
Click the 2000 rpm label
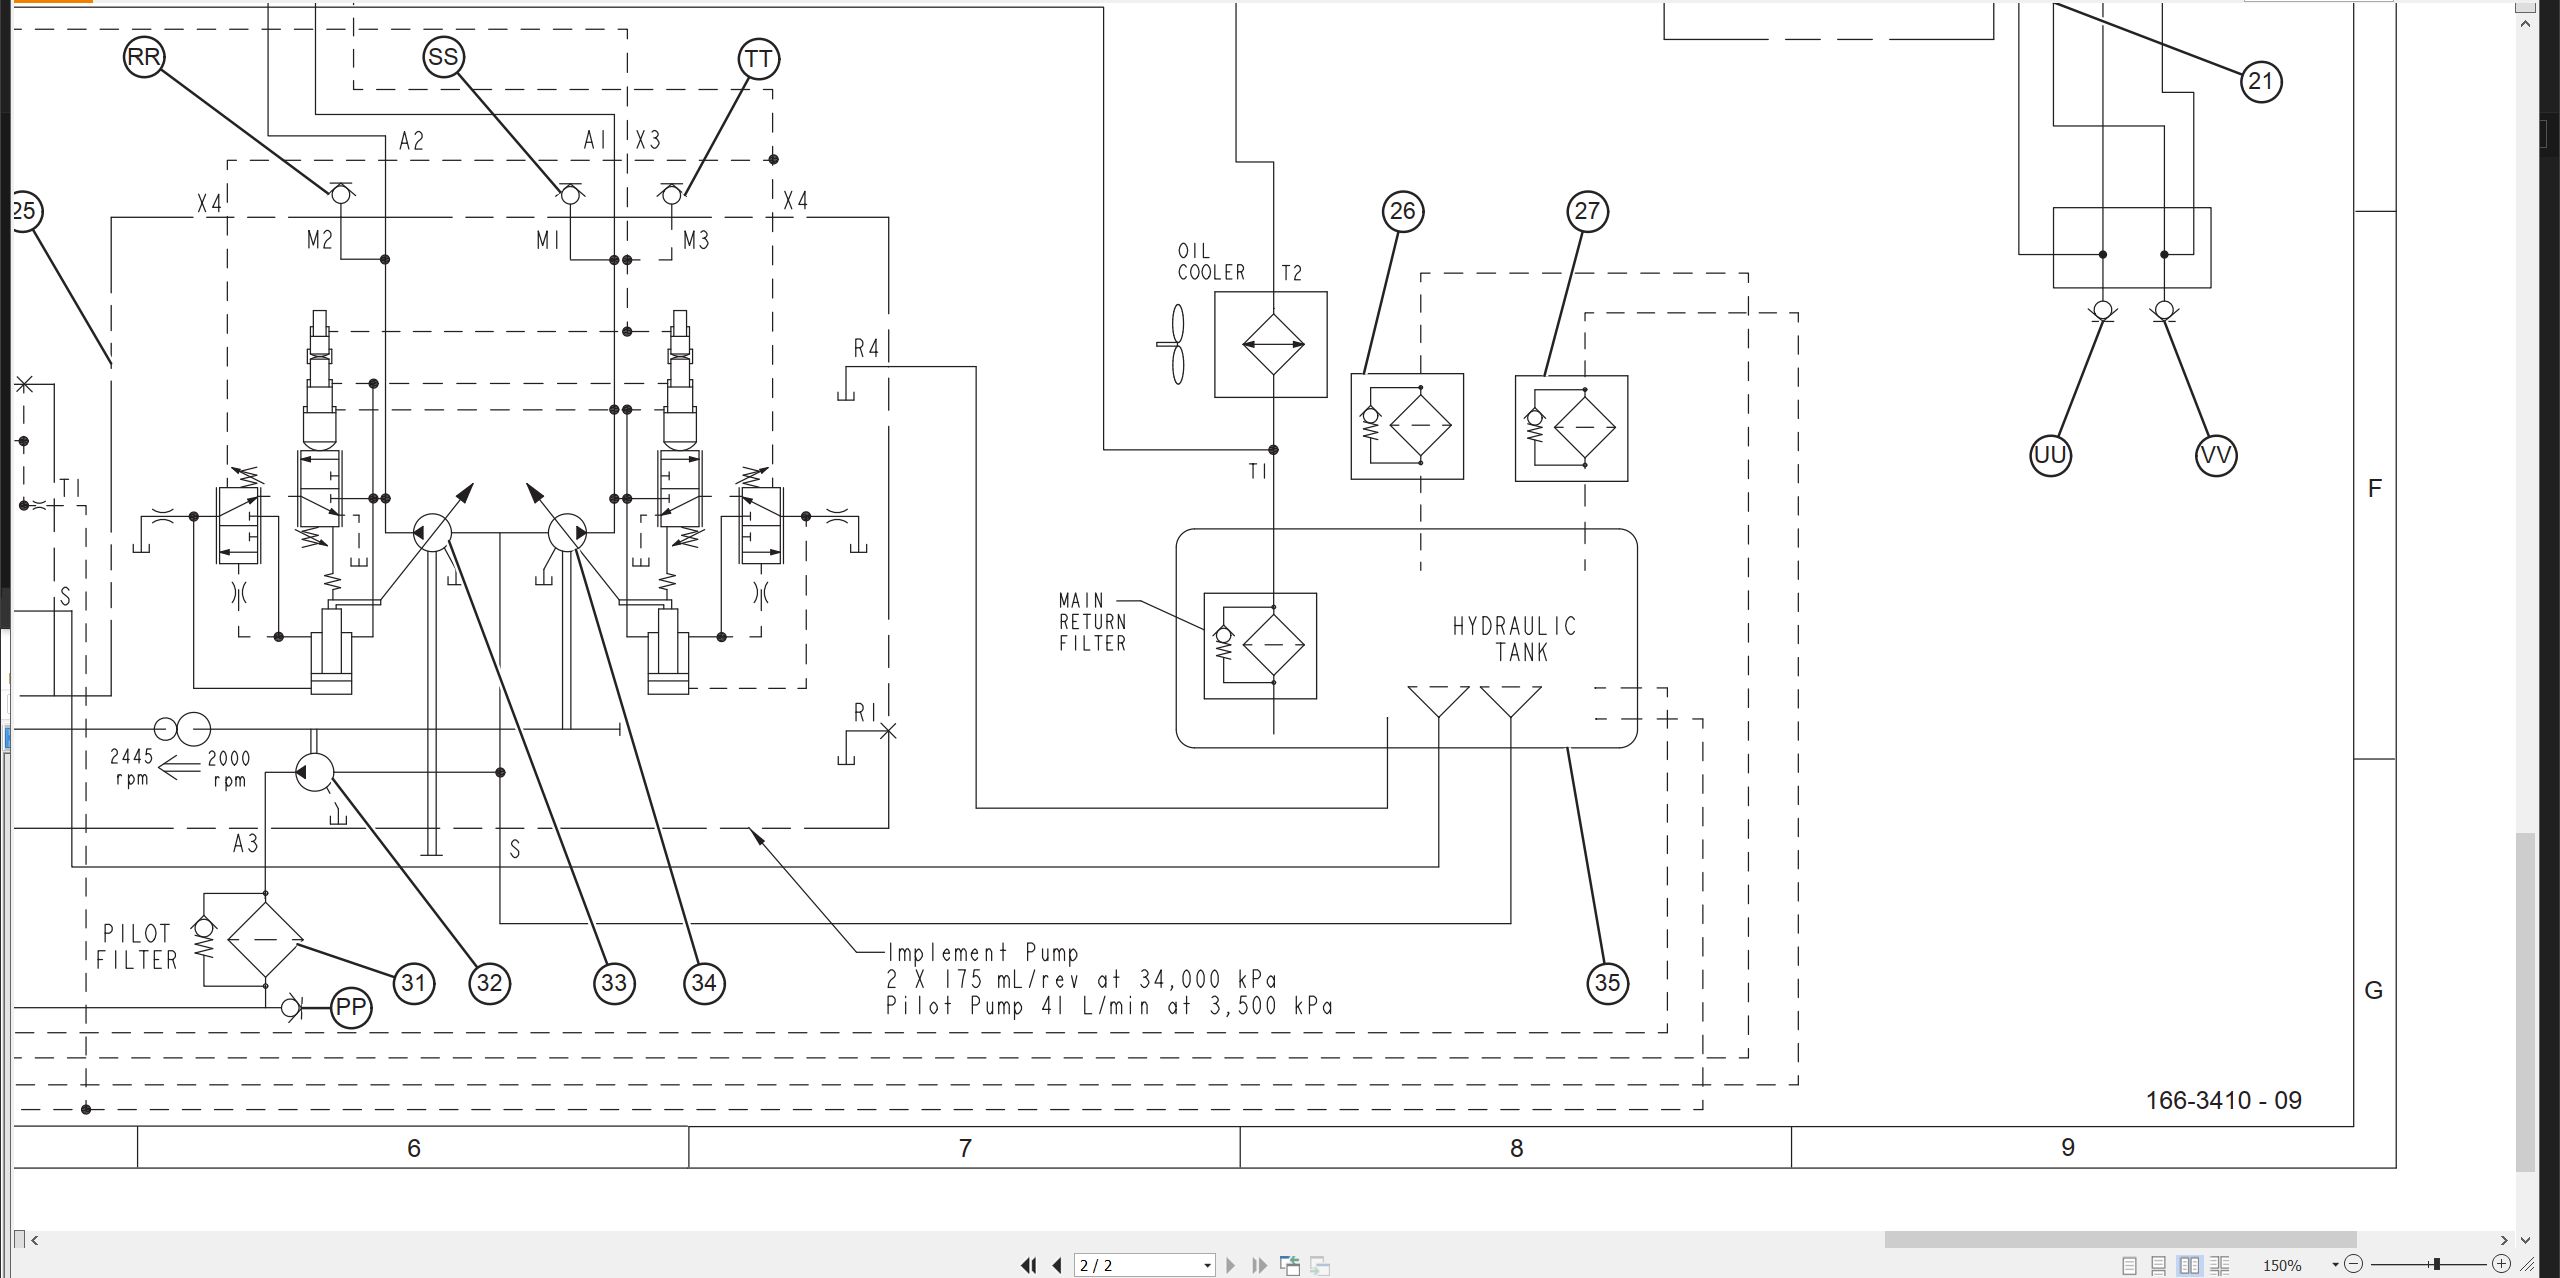point(229,769)
